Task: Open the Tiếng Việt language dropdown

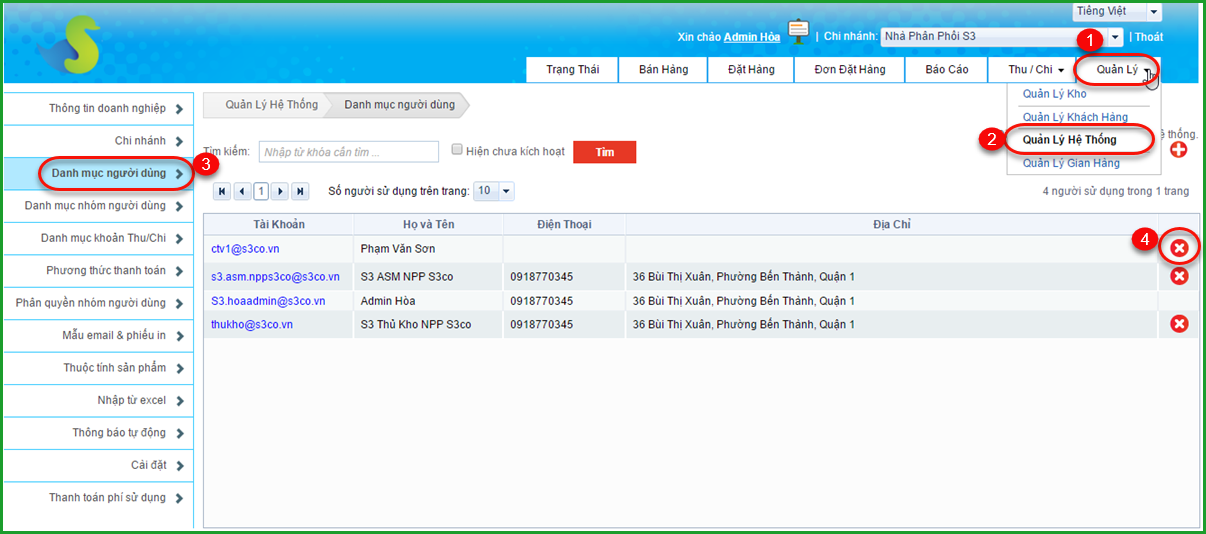Action: pos(1117,11)
